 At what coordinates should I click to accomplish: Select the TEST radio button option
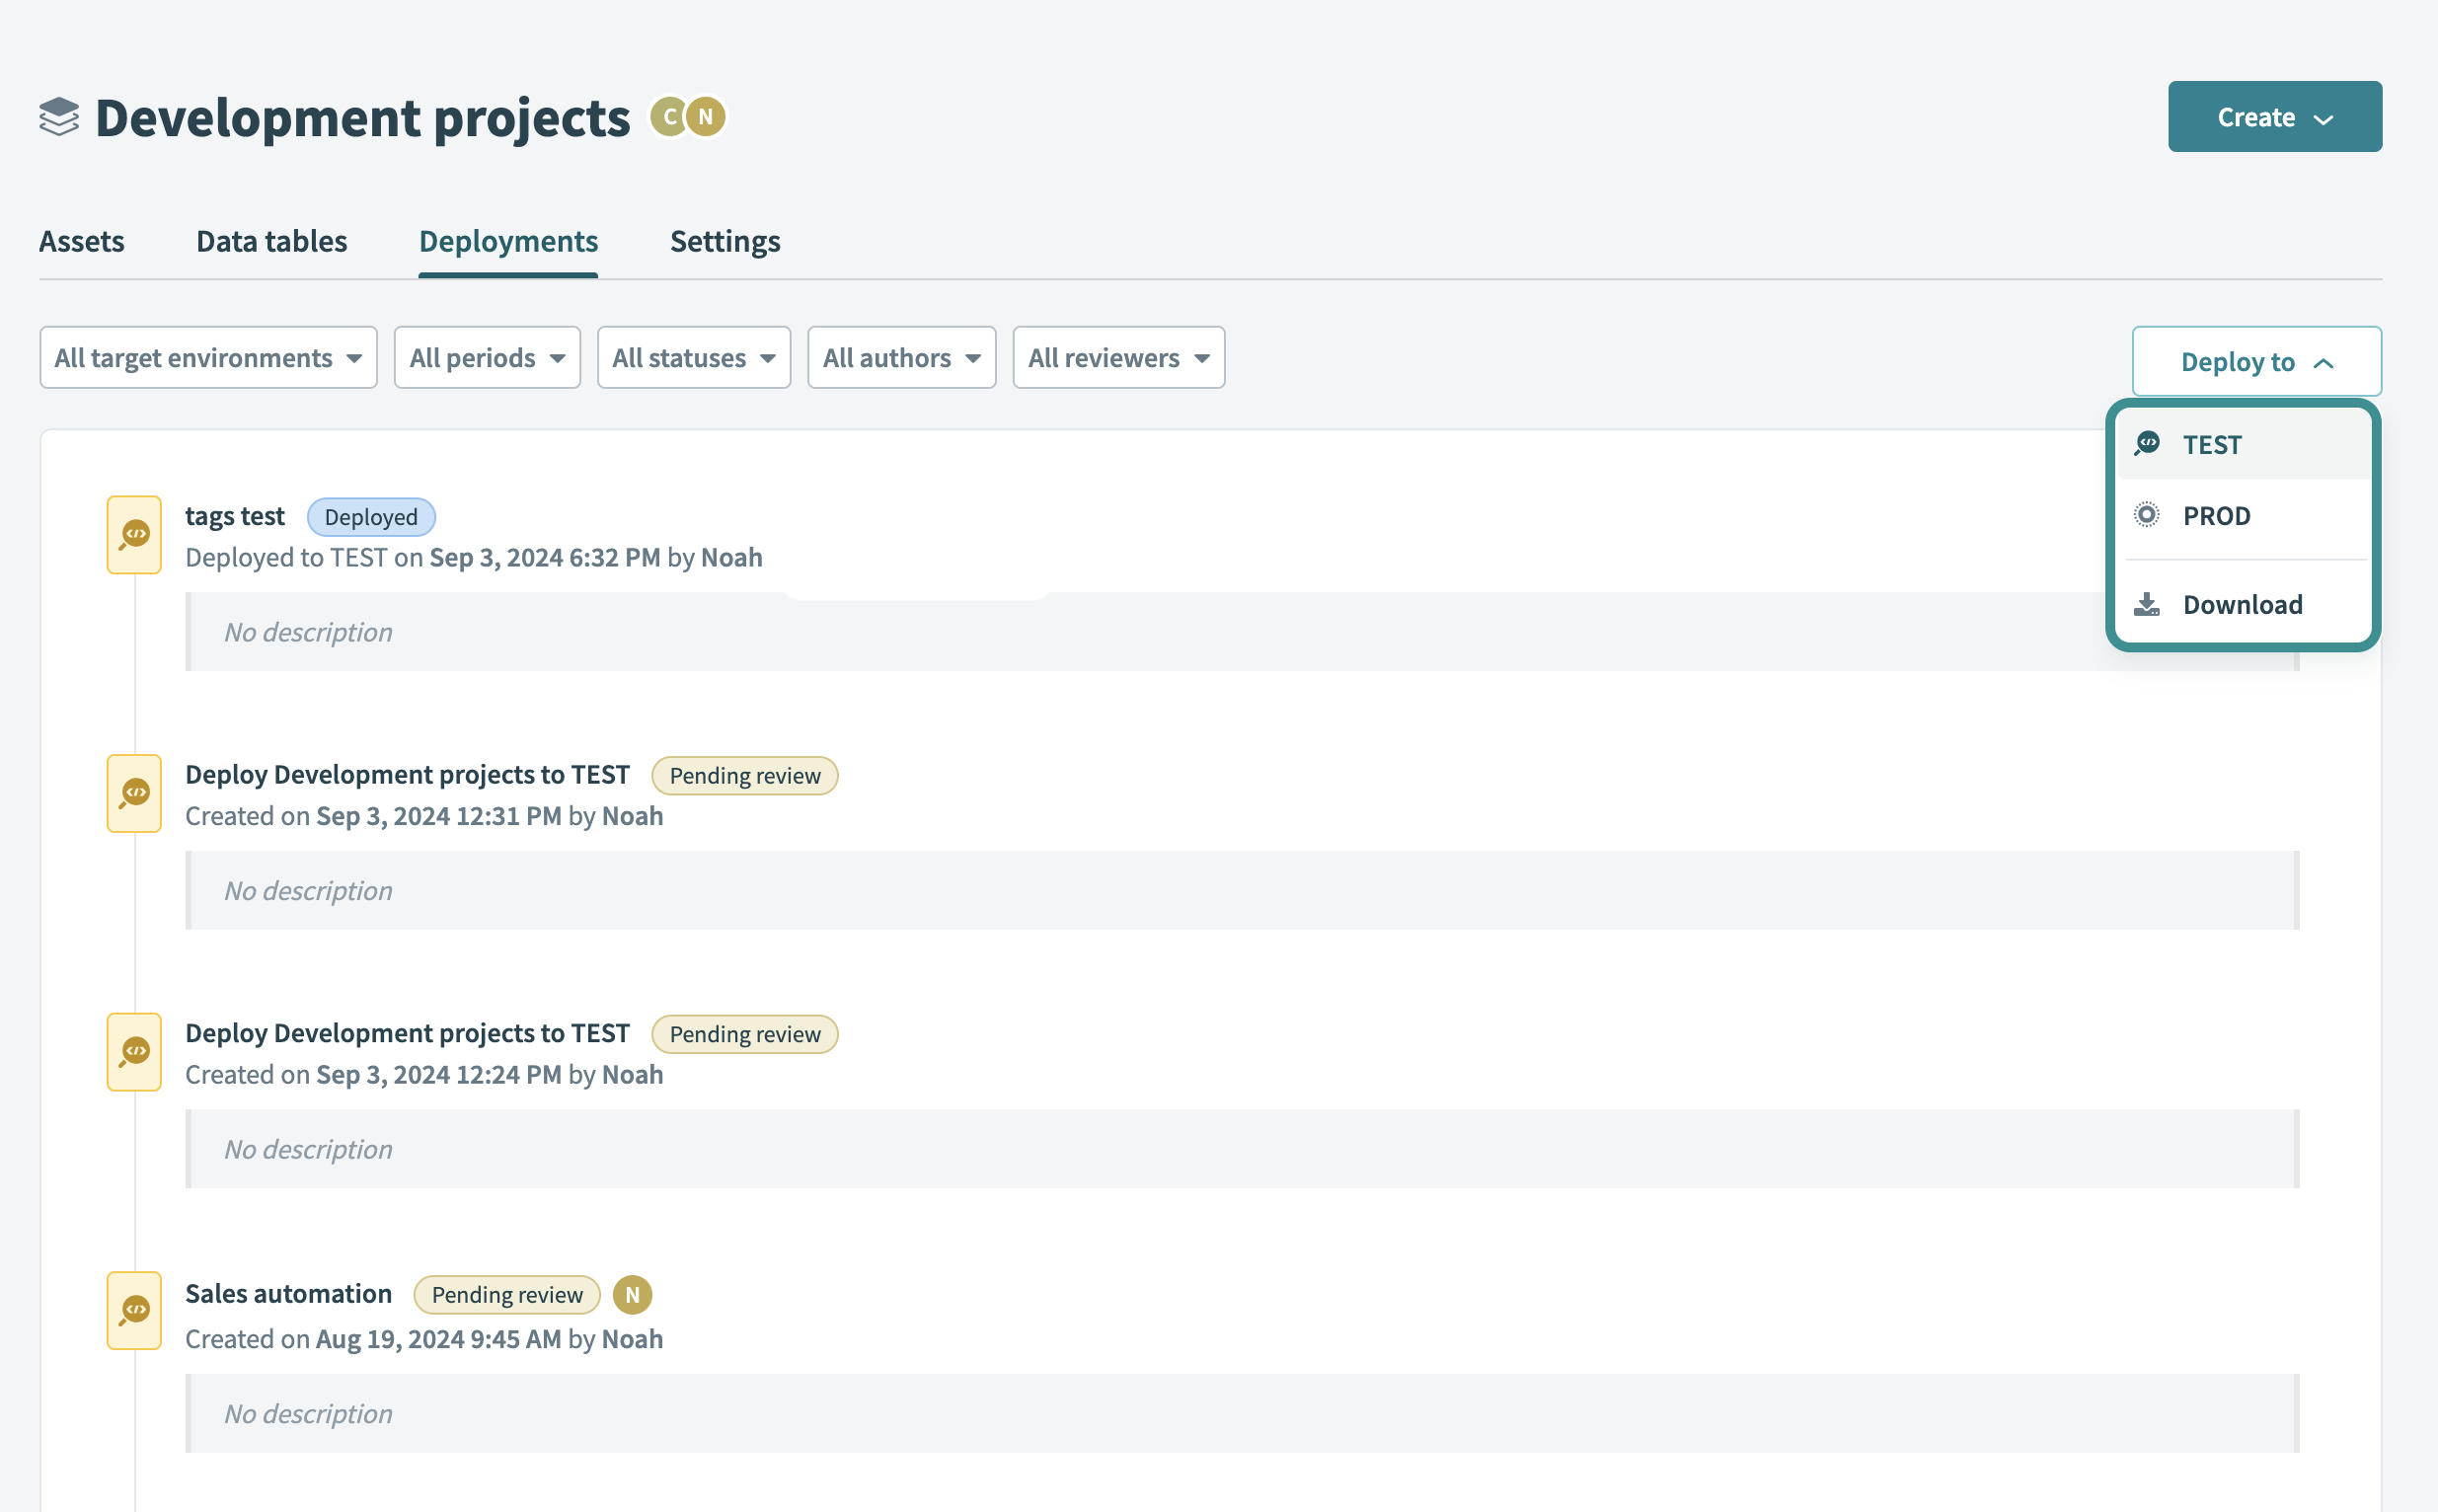pyautogui.click(x=2245, y=444)
